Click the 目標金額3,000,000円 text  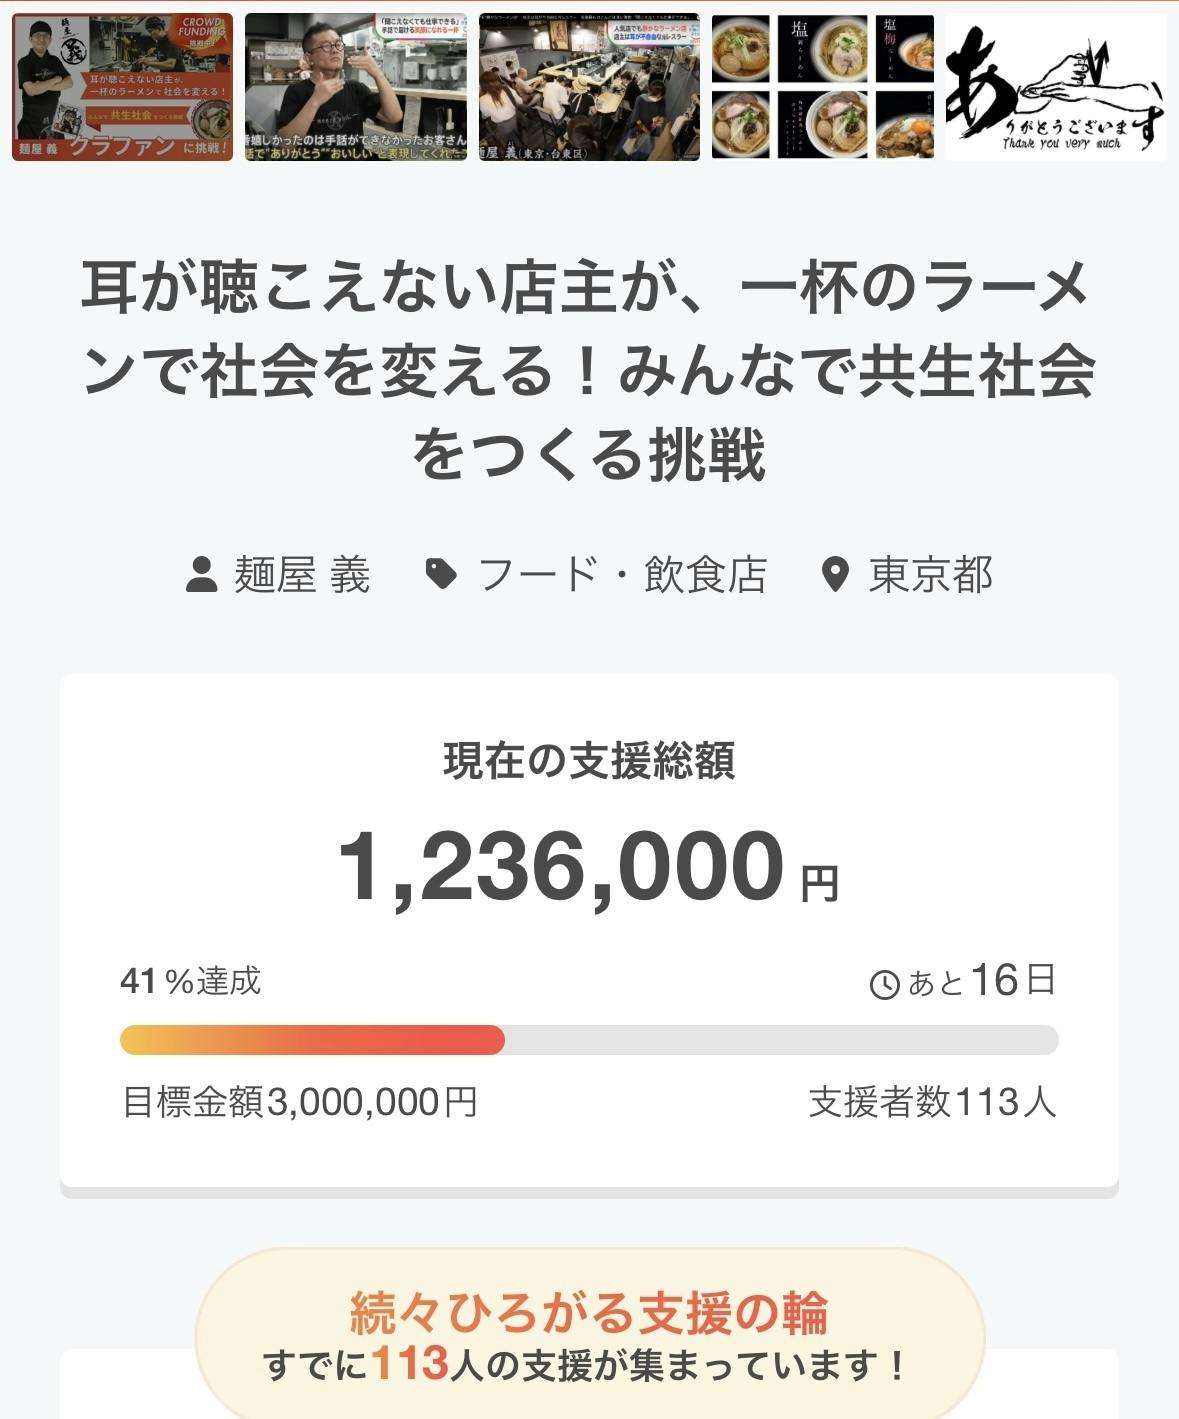click(x=299, y=1102)
